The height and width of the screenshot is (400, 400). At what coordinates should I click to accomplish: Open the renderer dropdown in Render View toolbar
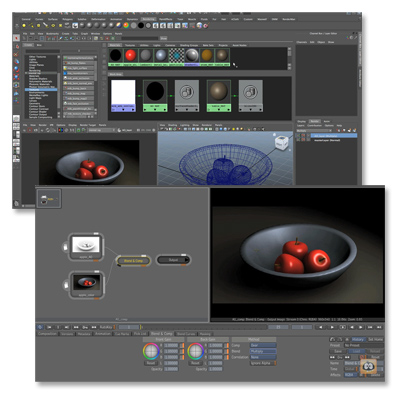click(x=101, y=130)
